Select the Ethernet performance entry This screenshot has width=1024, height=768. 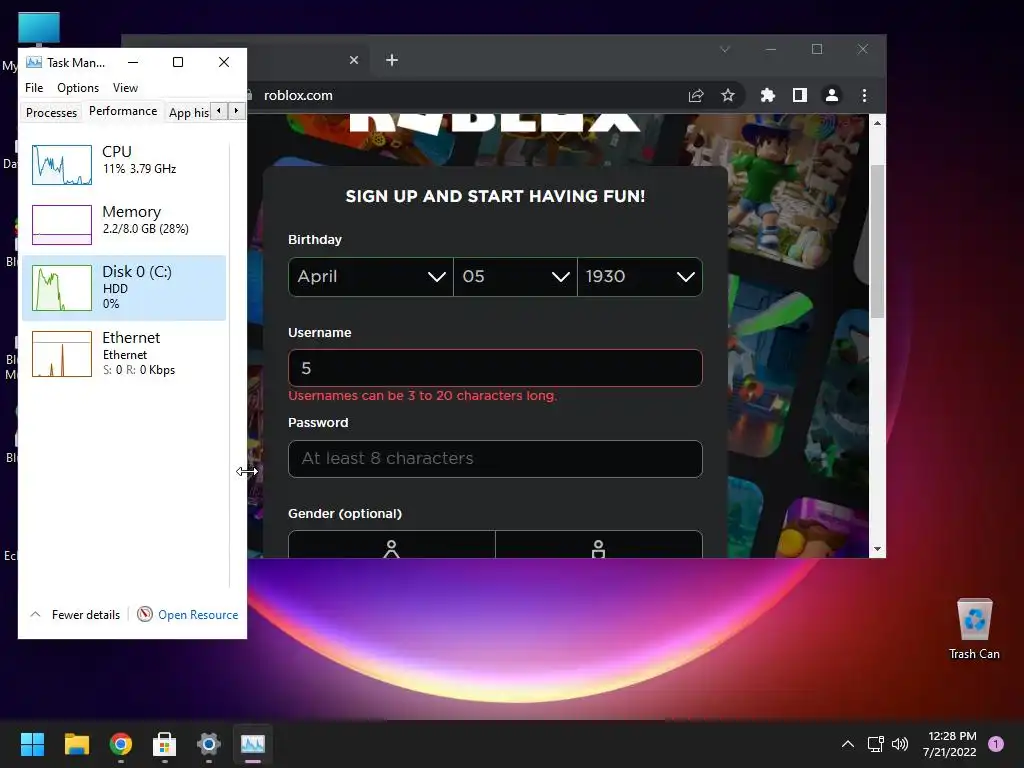(x=124, y=354)
